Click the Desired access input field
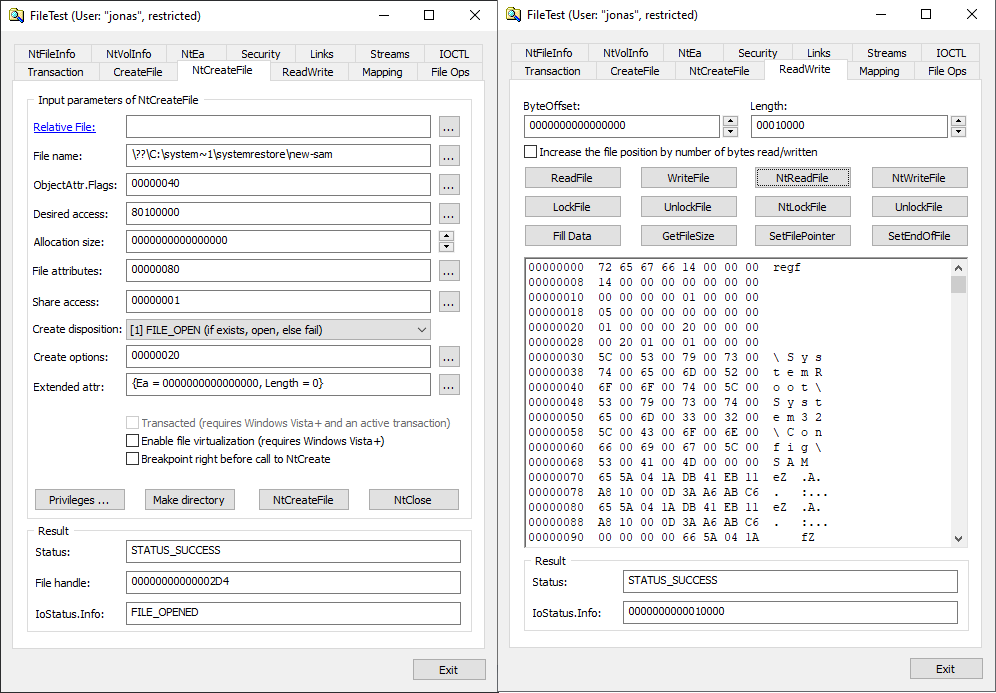The image size is (996, 693). coord(278,213)
